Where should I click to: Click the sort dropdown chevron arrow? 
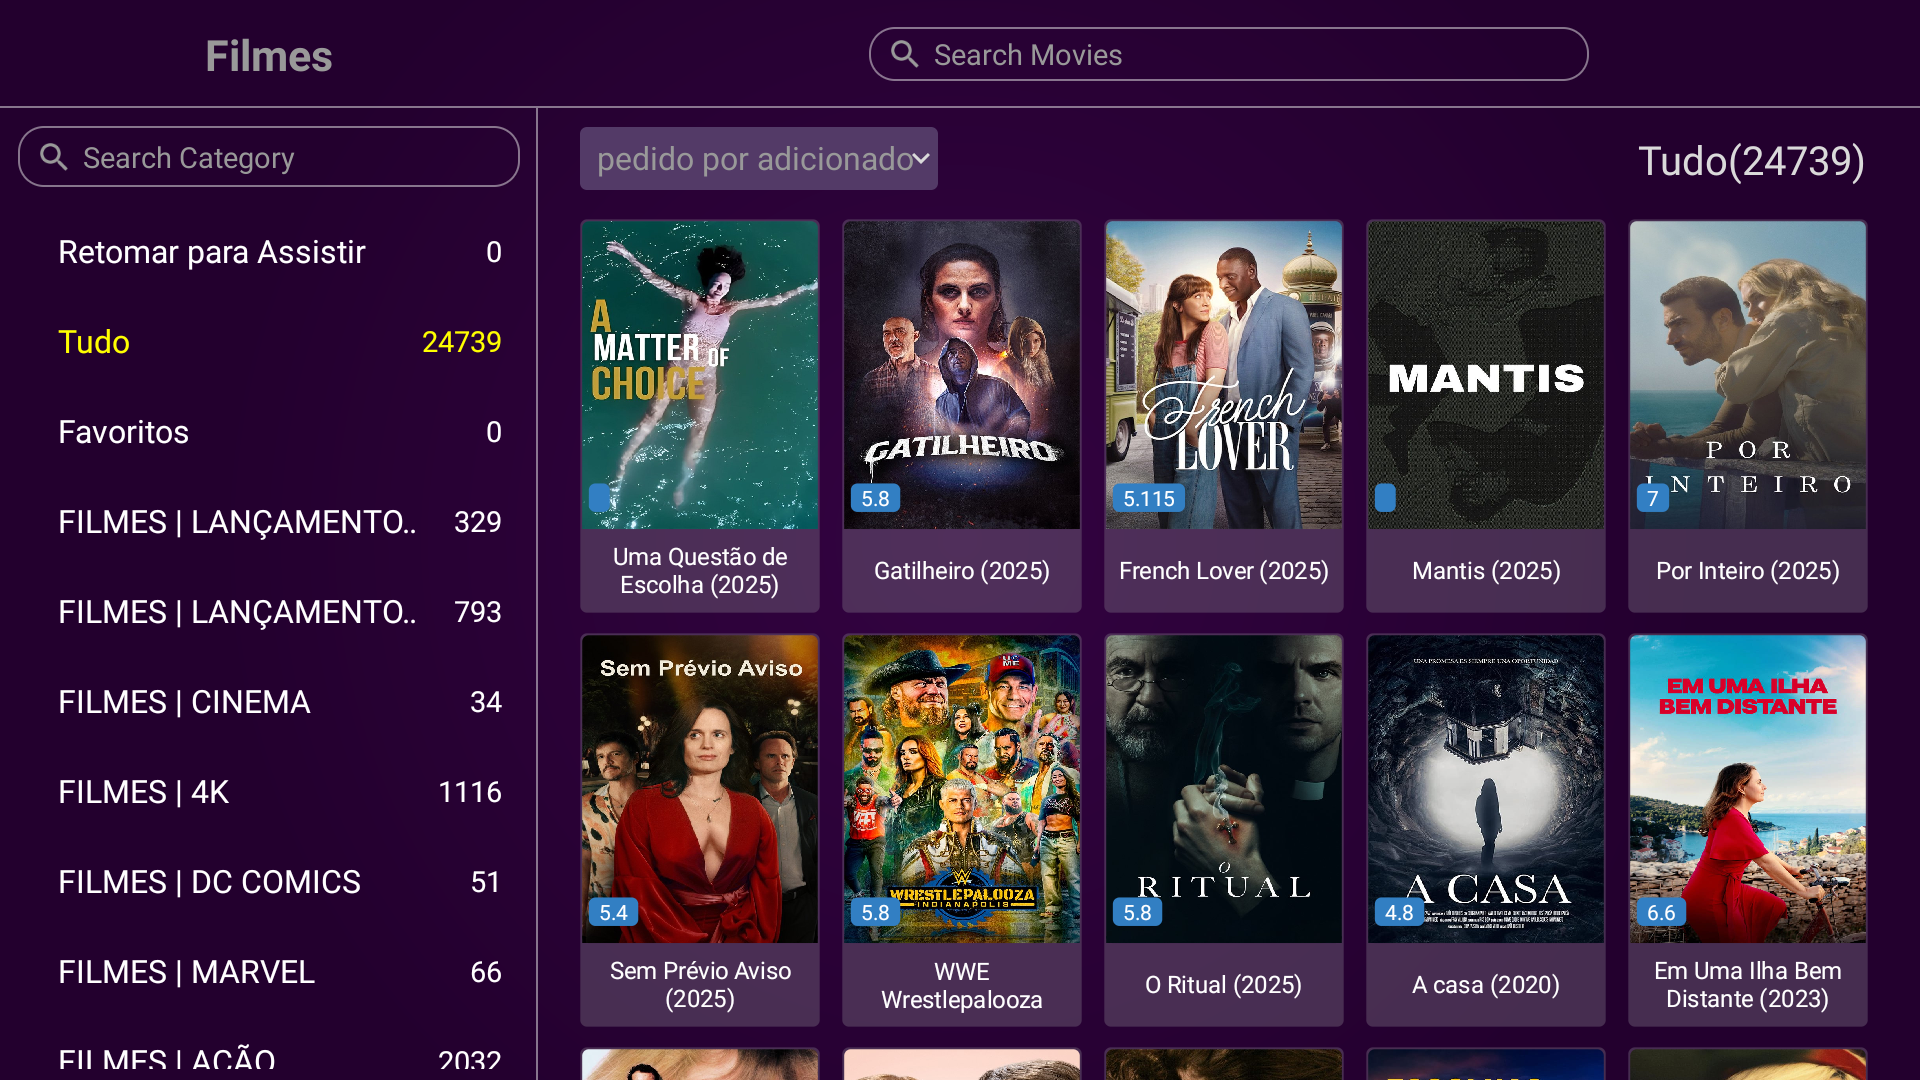921,159
